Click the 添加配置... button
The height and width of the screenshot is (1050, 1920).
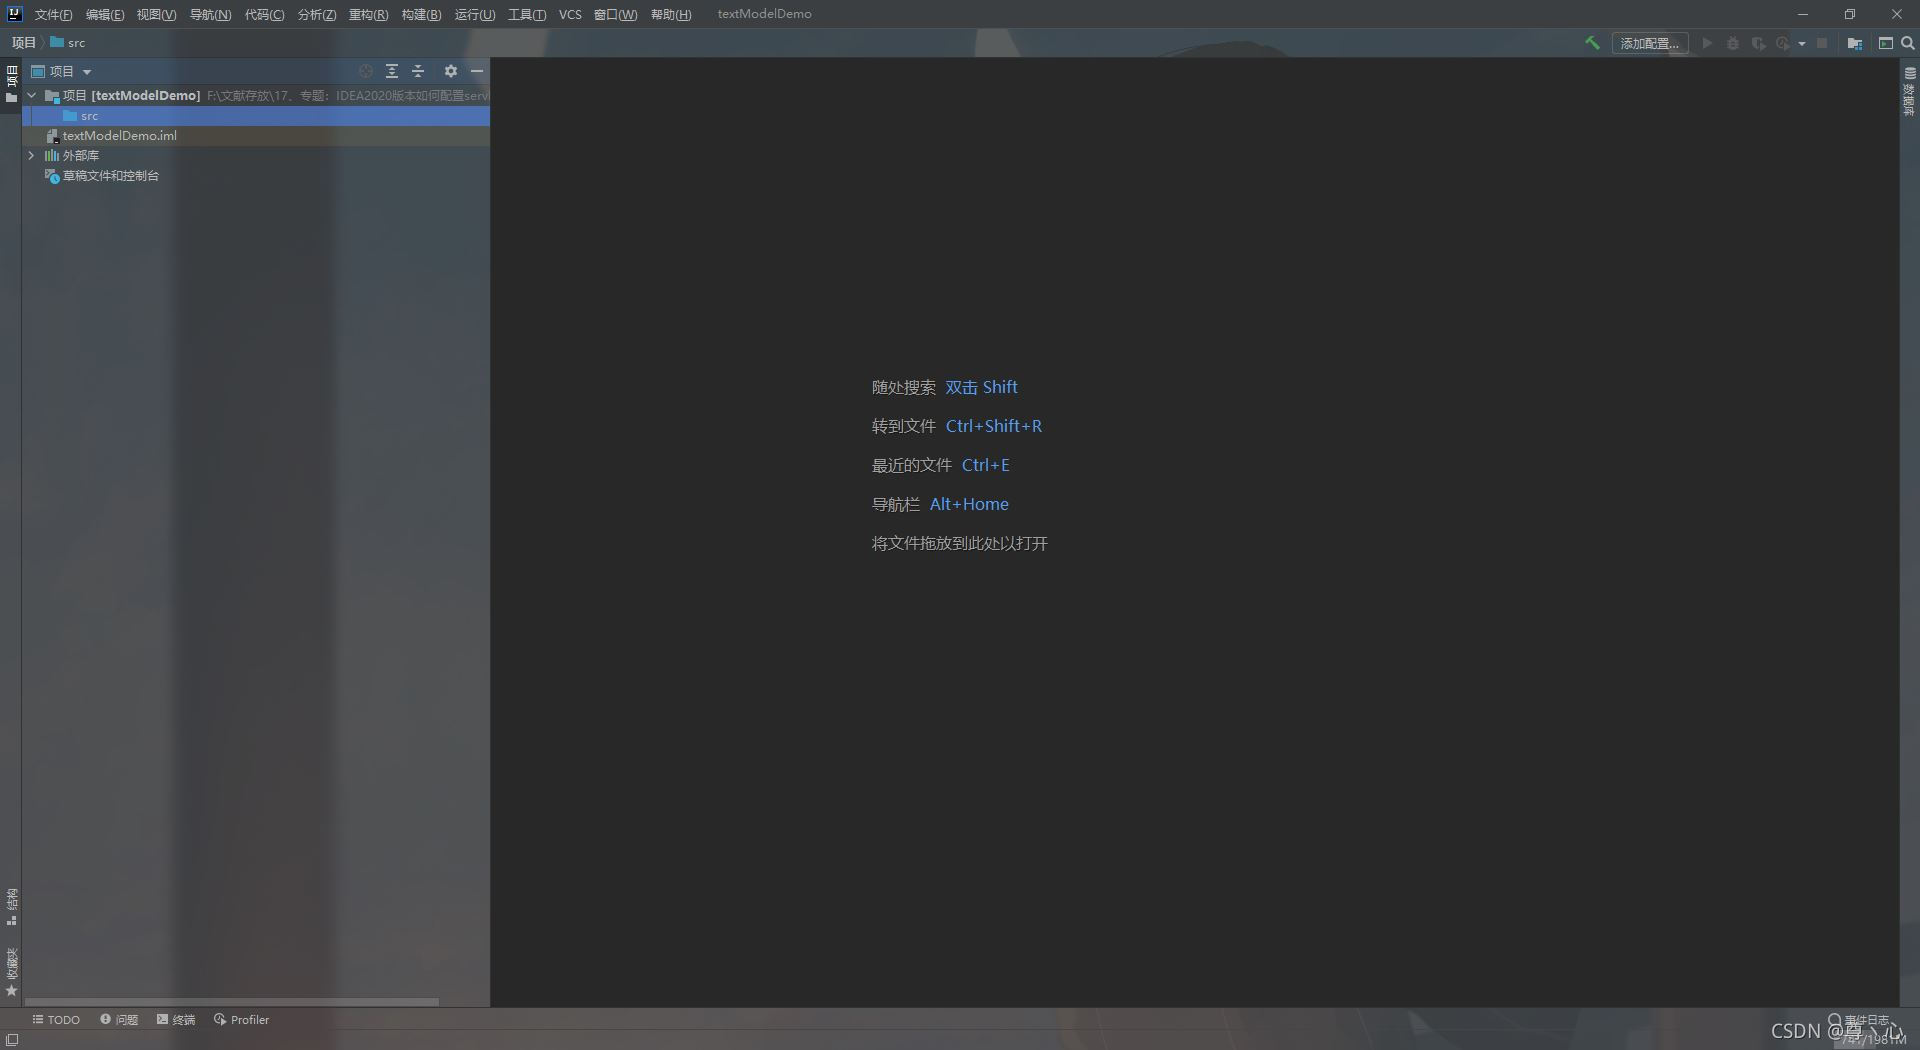[x=1650, y=43]
